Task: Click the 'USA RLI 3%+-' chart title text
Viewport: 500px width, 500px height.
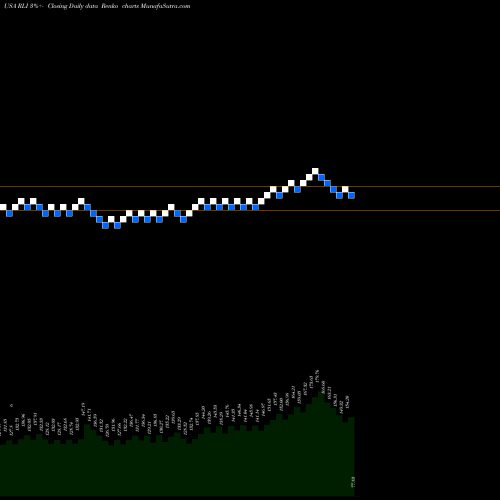Action: click(x=23, y=6)
